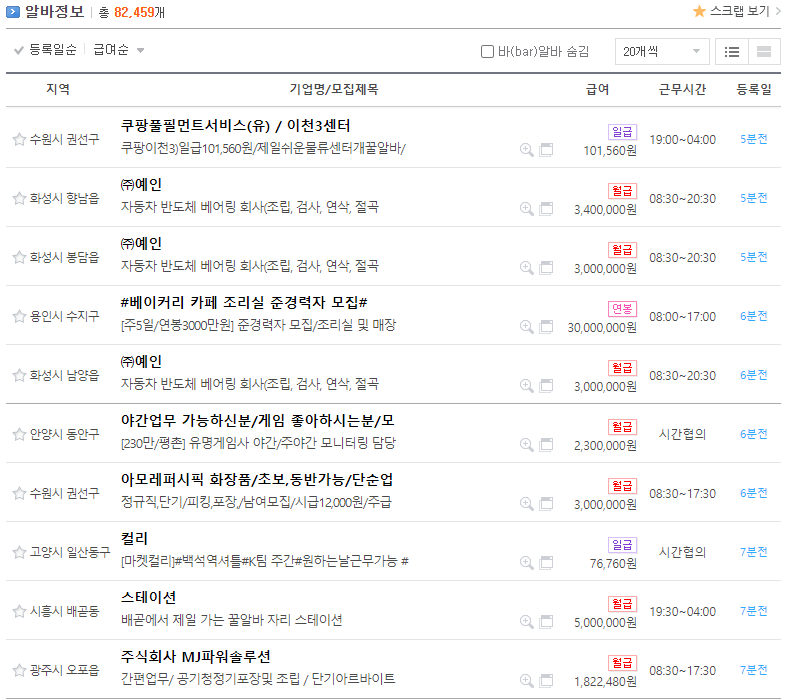The width and height of the screenshot is (785, 700).
Task: Open magnifier preview for MJ파워솔루션 listing
Action: tap(527, 681)
